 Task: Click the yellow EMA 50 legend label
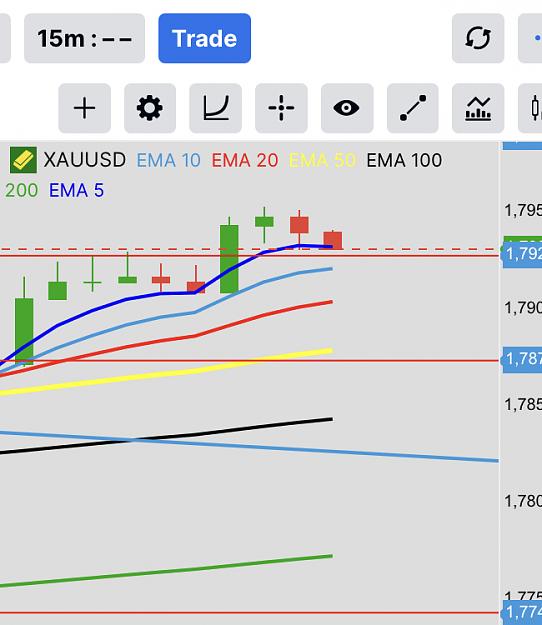322,160
